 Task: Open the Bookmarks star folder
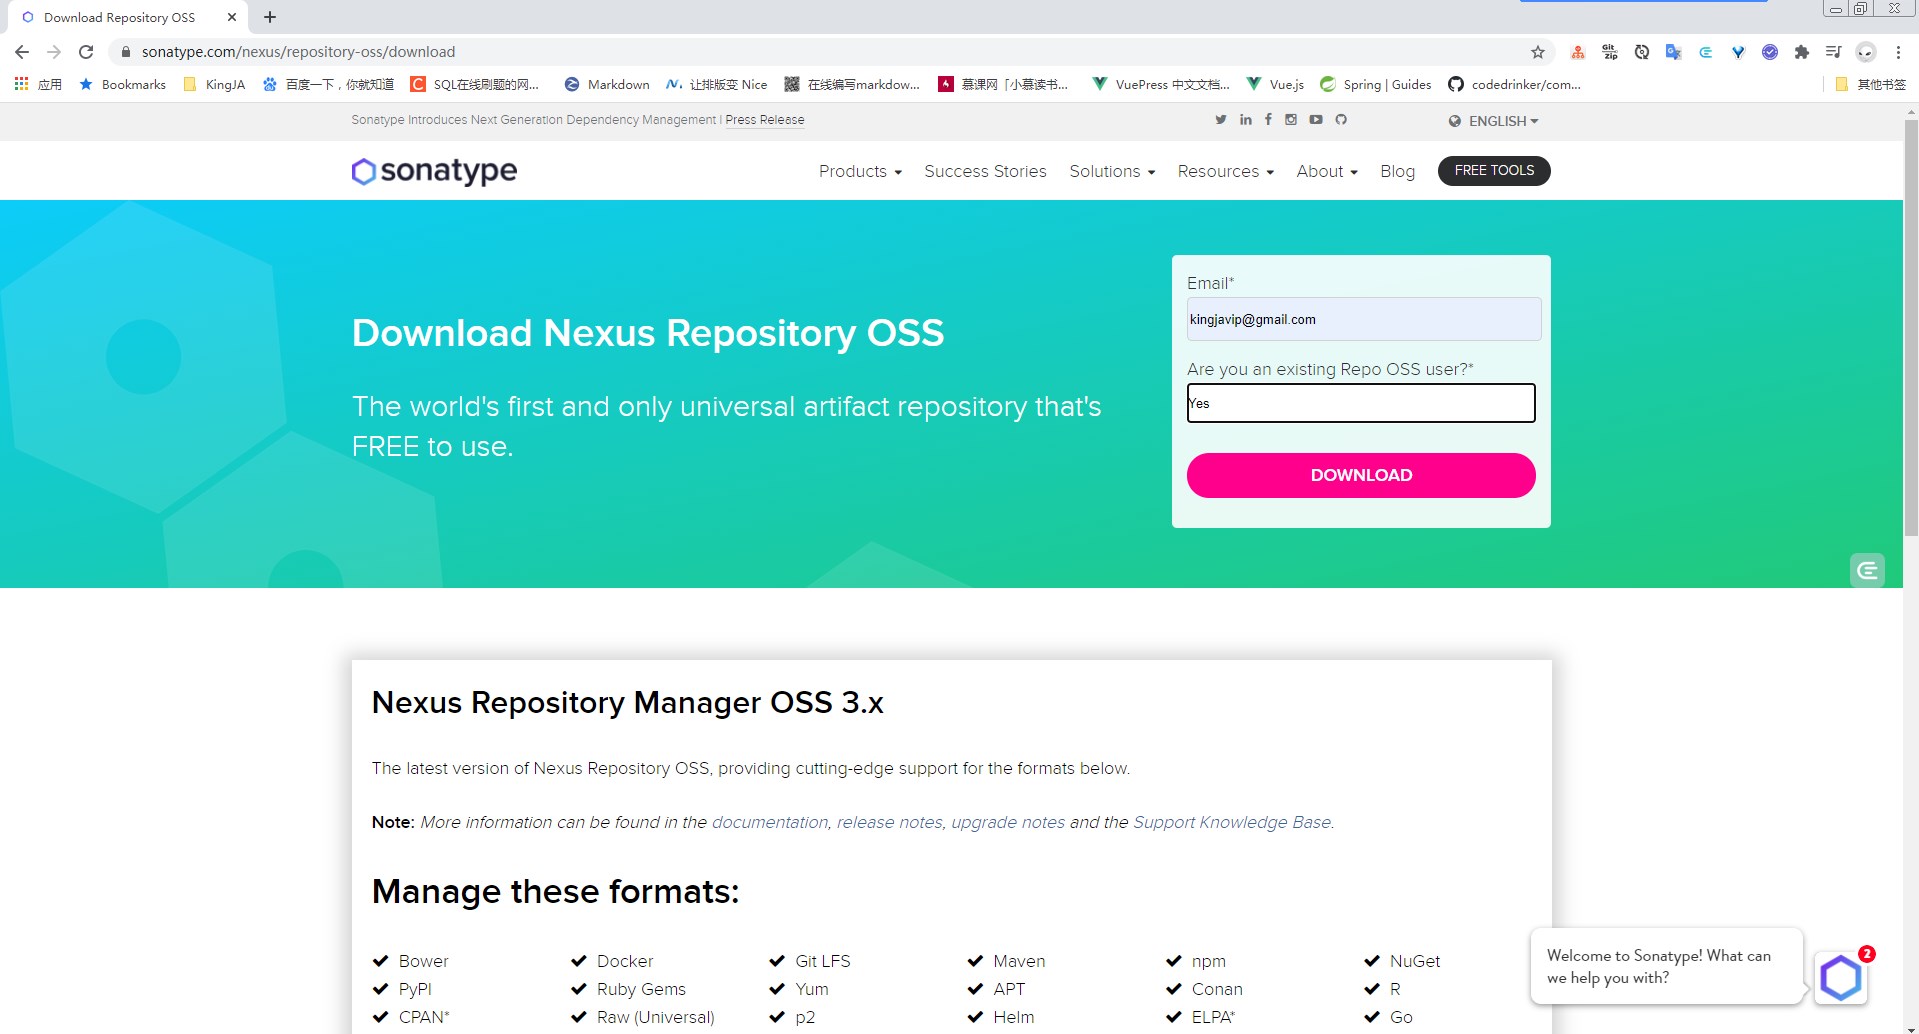pos(122,85)
